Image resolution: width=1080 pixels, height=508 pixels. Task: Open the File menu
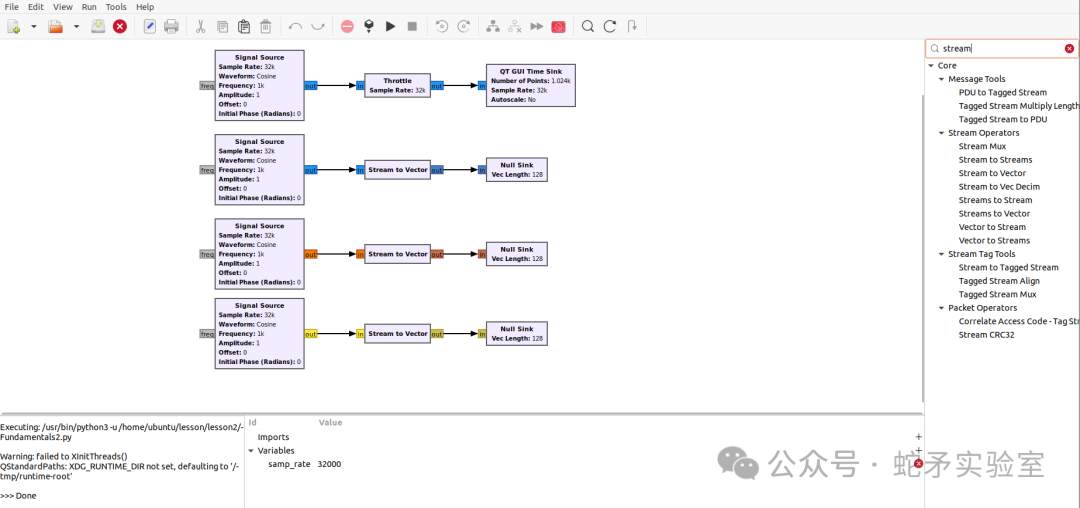pyautogui.click(x=12, y=7)
